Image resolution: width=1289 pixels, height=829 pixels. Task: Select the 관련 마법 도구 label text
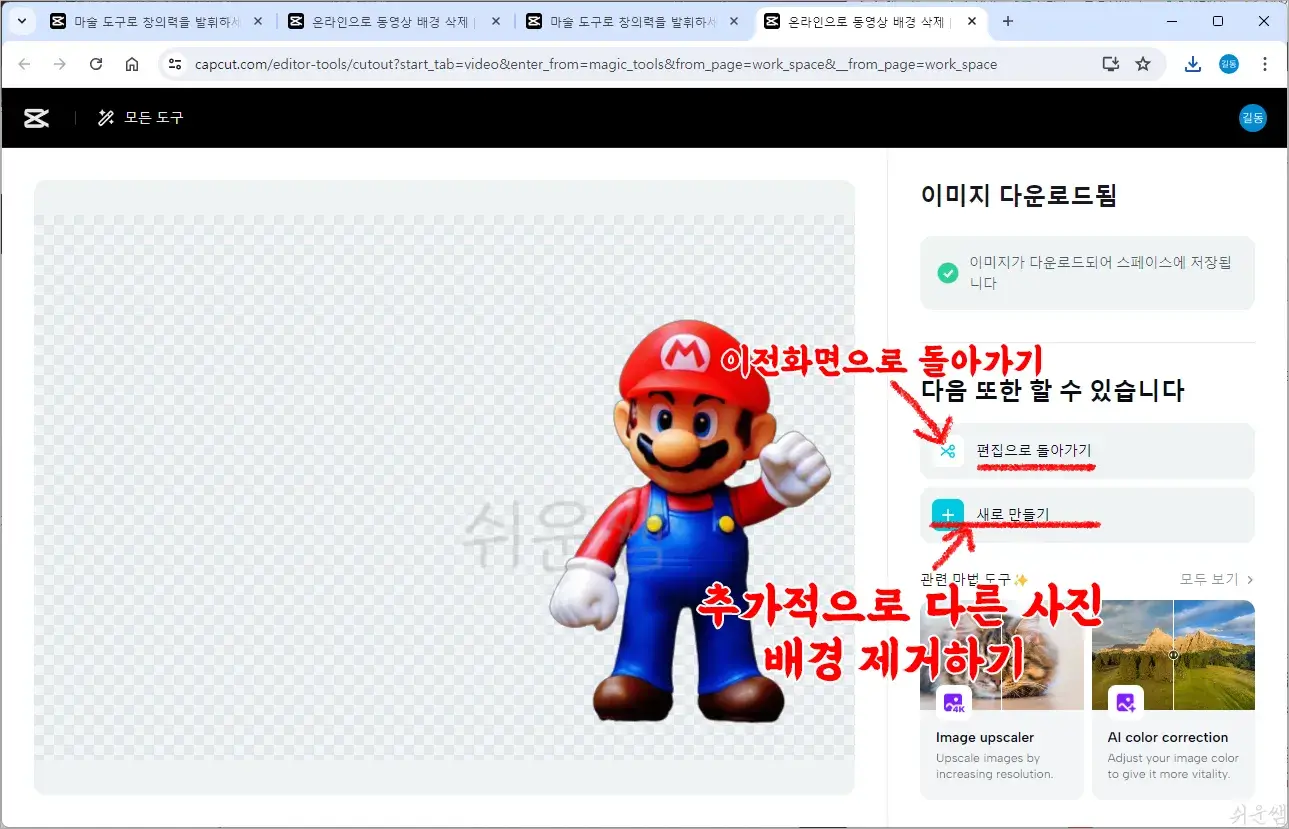[x=967, y=580]
